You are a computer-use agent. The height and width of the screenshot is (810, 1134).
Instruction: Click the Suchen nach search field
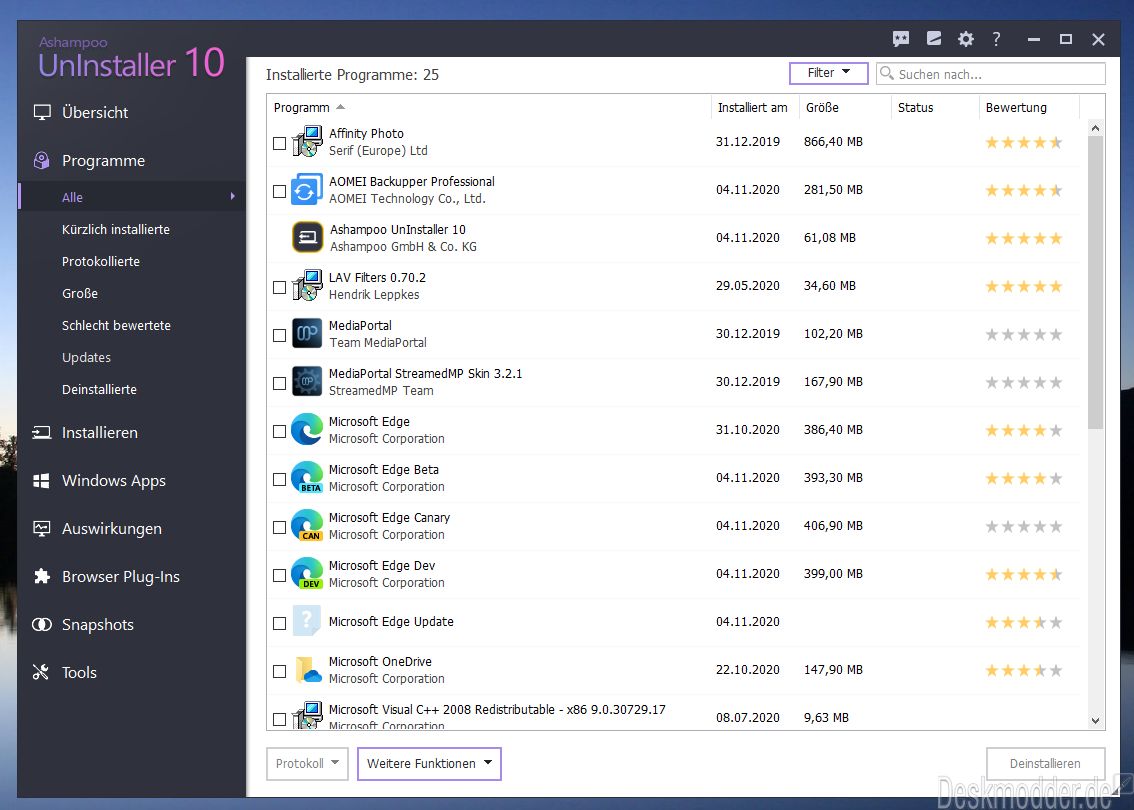coord(990,74)
